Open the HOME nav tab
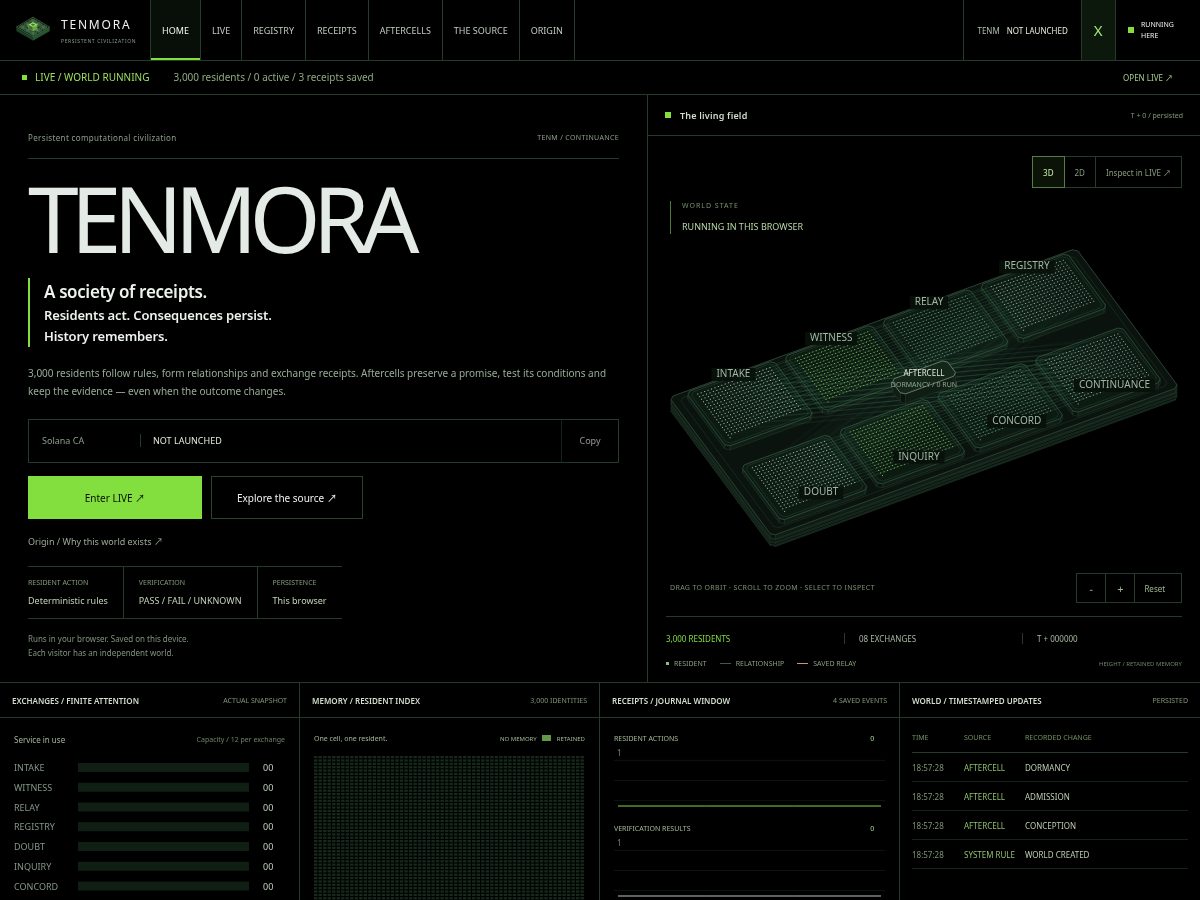 tap(175, 30)
